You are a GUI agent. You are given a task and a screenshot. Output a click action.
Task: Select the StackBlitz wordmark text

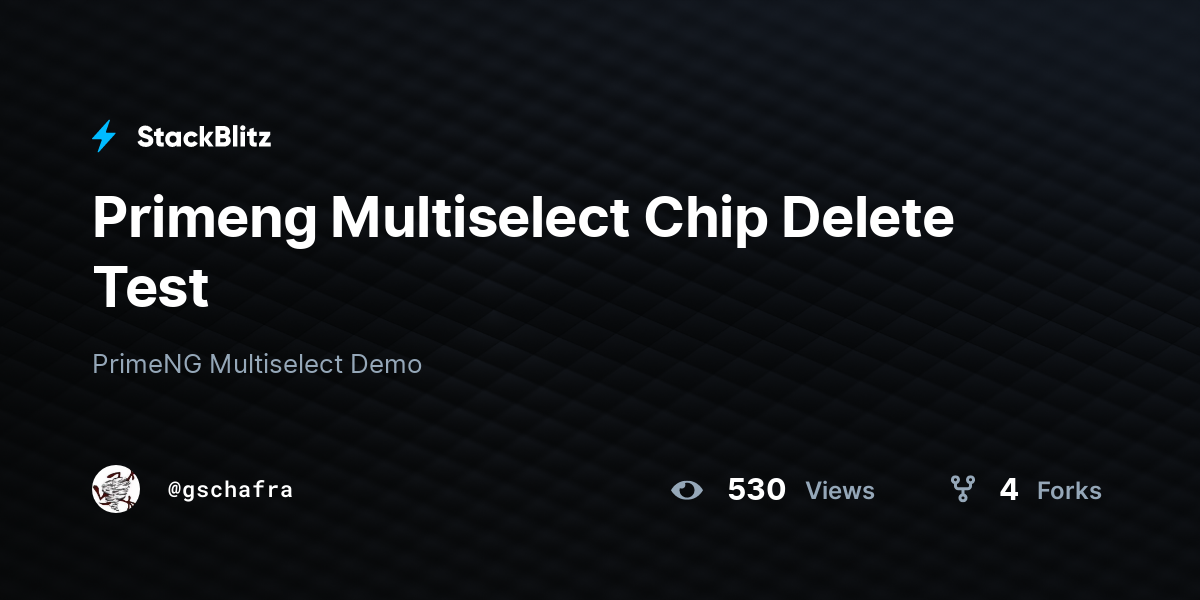click(204, 137)
